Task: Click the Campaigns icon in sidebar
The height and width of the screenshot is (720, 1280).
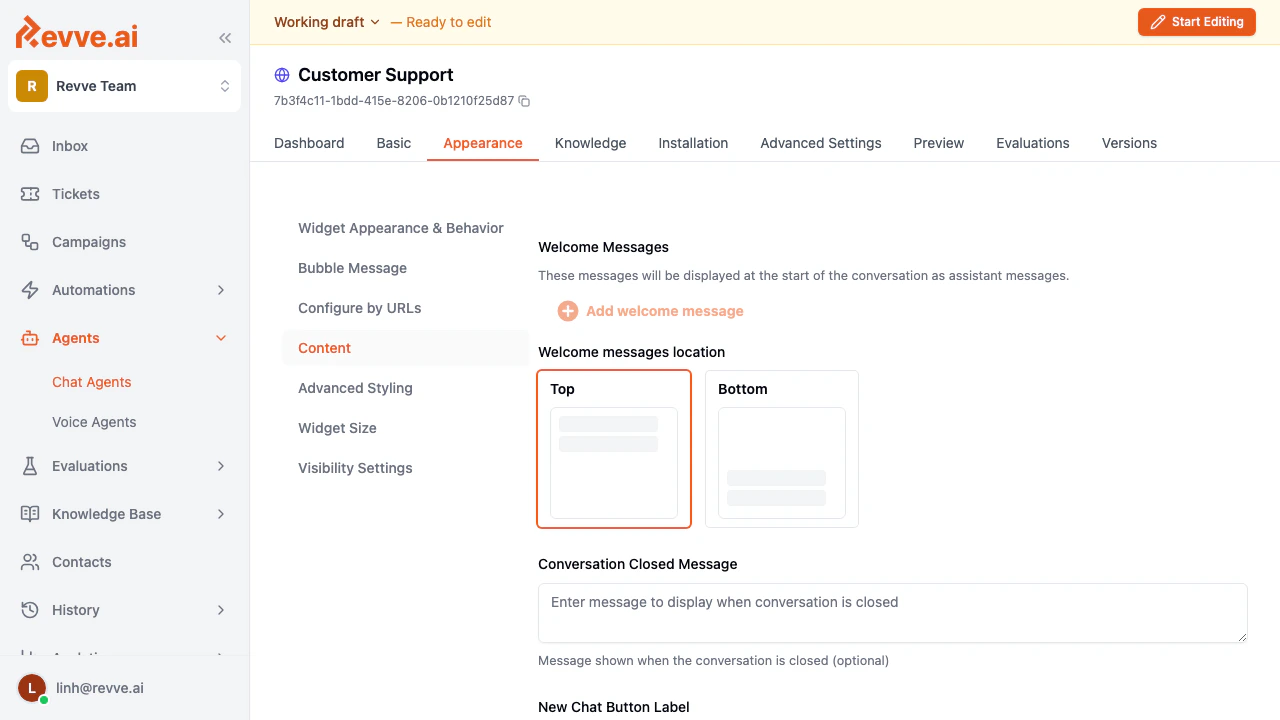Action: click(x=30, y=242)
